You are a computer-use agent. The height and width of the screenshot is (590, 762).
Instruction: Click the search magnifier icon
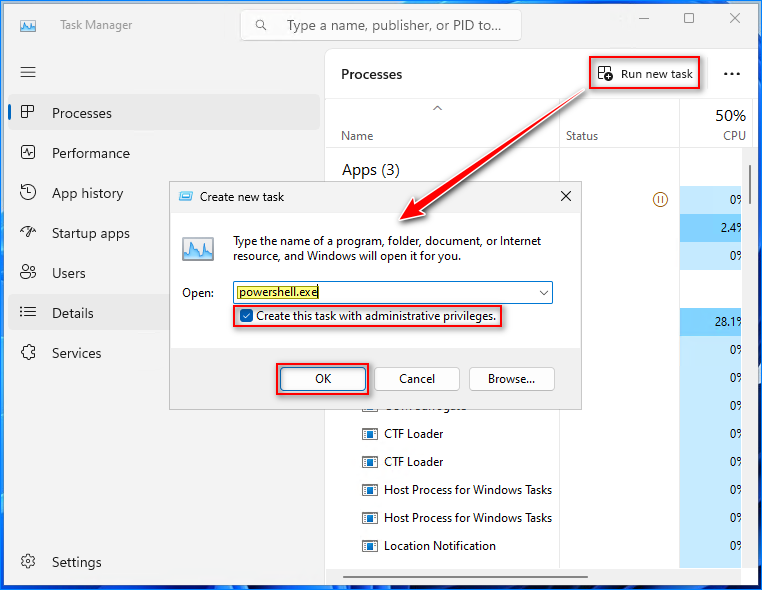pos(261,25)
